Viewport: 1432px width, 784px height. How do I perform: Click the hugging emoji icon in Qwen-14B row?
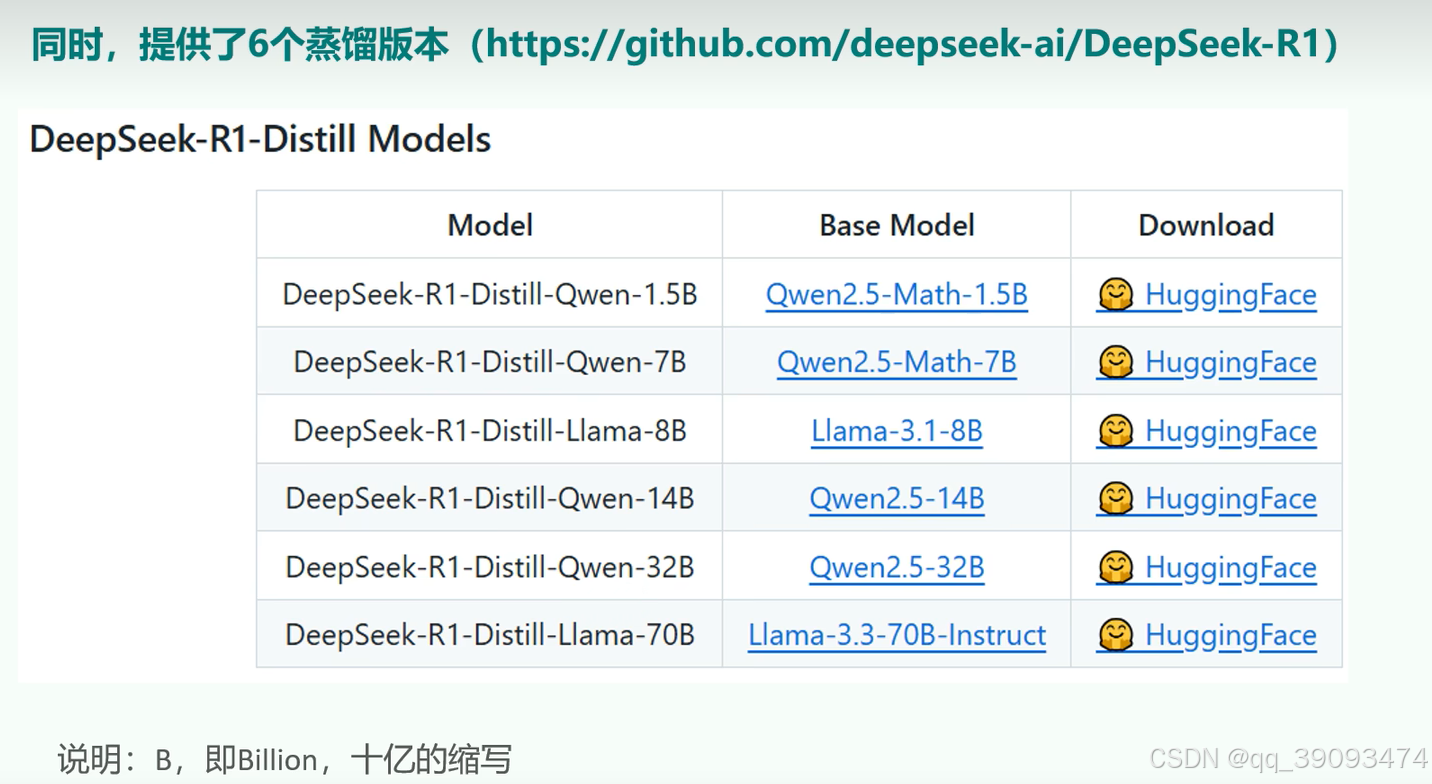click(1115, 498)
